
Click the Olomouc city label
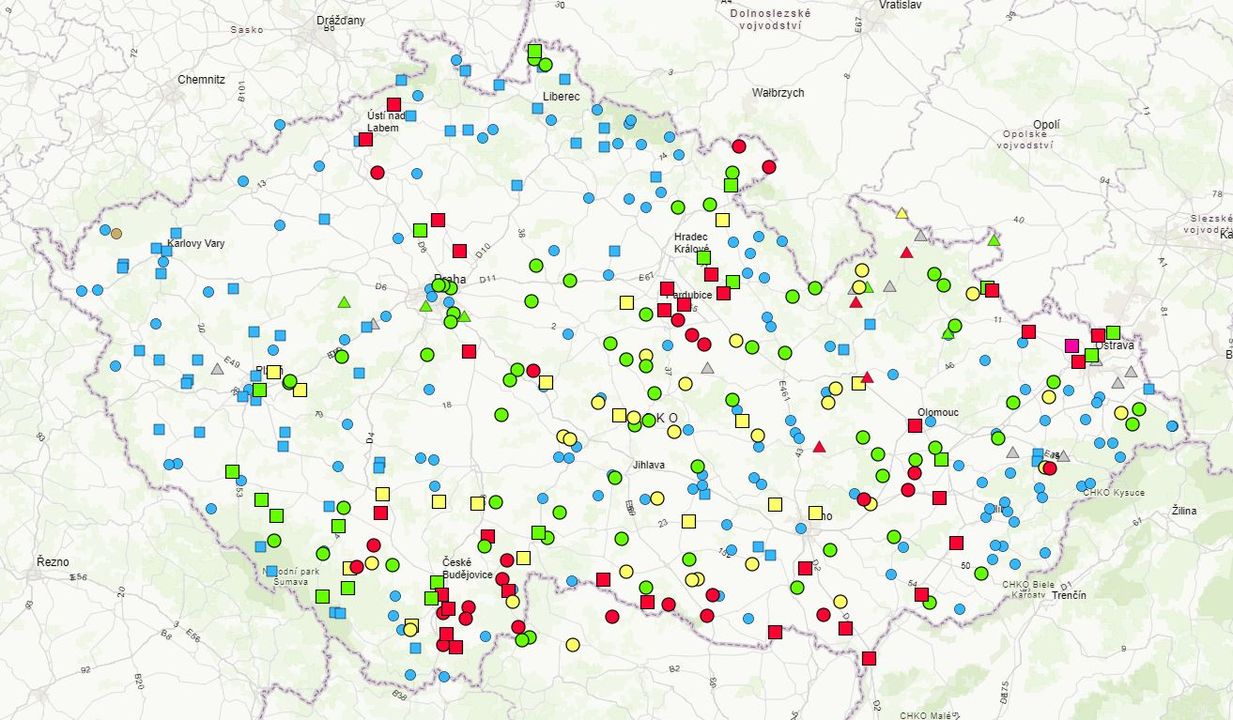940,413
